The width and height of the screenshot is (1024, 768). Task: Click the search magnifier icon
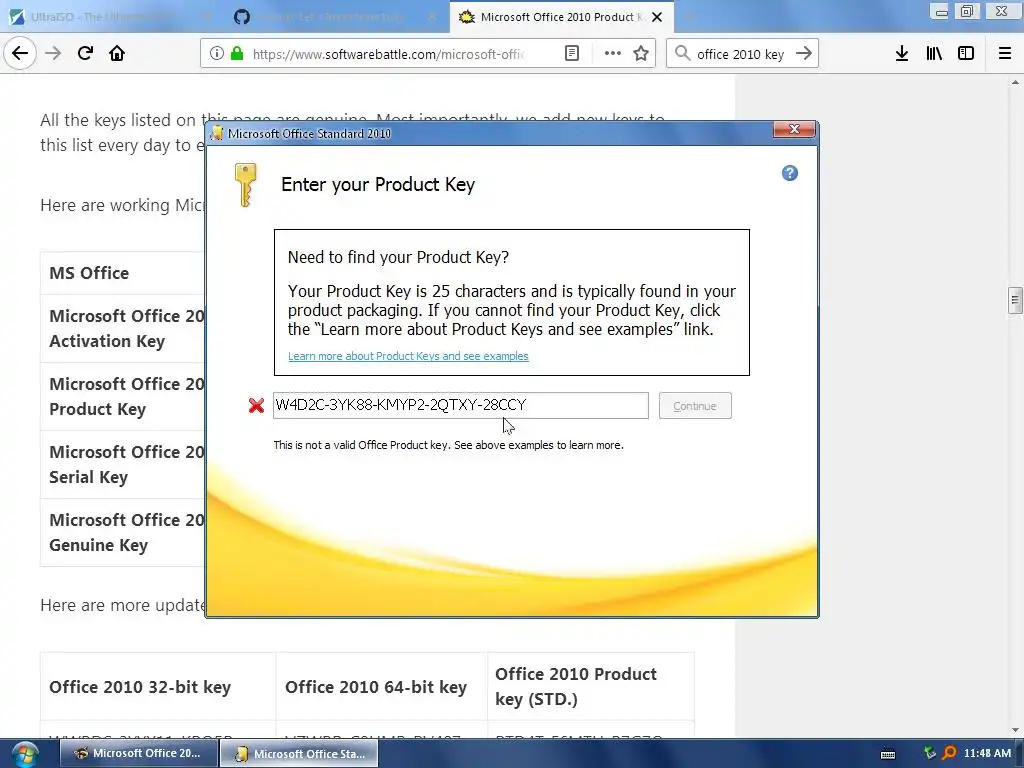click(x=682, y=54)
